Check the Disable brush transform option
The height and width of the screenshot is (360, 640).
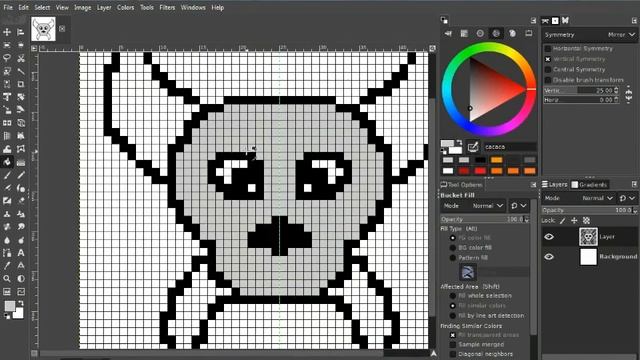(548, 80)
